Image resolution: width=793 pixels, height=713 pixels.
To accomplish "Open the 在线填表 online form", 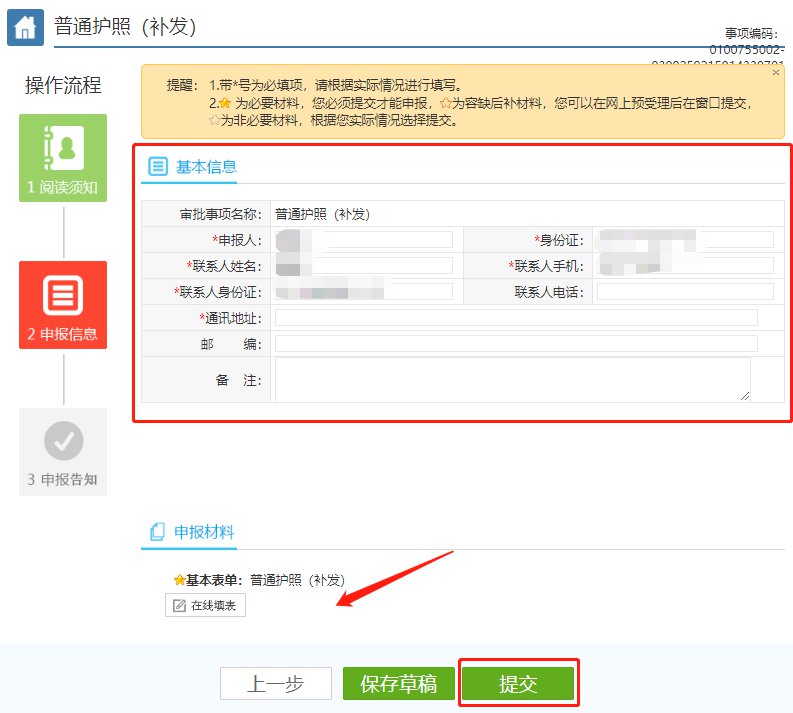I will tap(205, 606).
